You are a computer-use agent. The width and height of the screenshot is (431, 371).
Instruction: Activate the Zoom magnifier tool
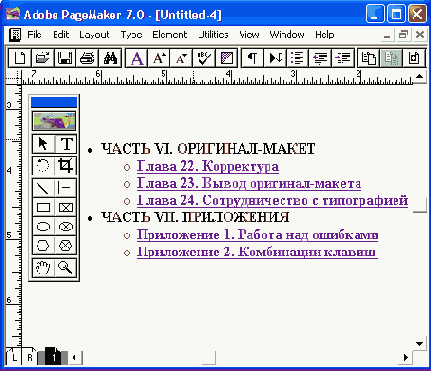click(x=65, y=267)
